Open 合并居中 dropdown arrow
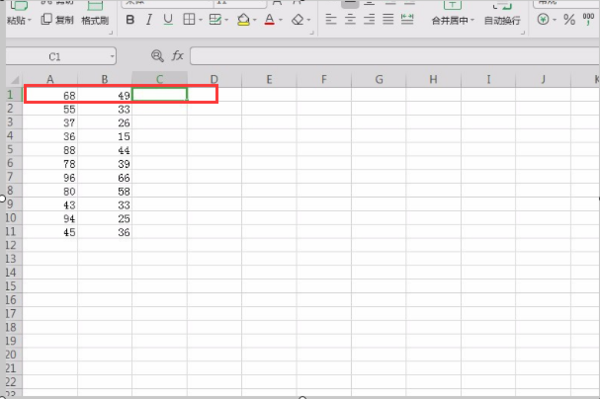 [472, 21]
